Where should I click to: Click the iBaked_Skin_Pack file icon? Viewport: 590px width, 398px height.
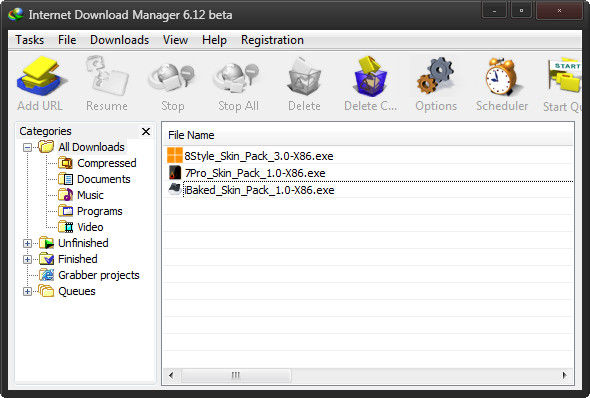(x=175, y=189)
